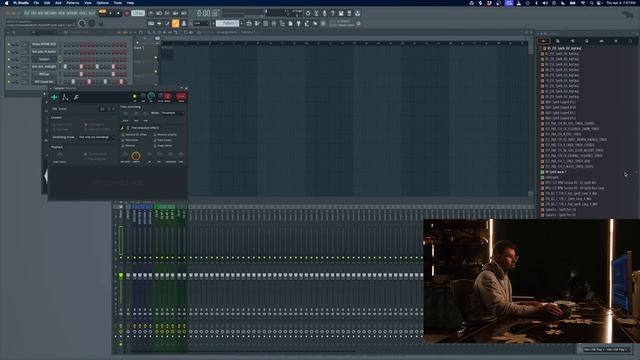Select the 808 Closed Hat channel button
Screen dimensions: 640x360
[44, 82]
